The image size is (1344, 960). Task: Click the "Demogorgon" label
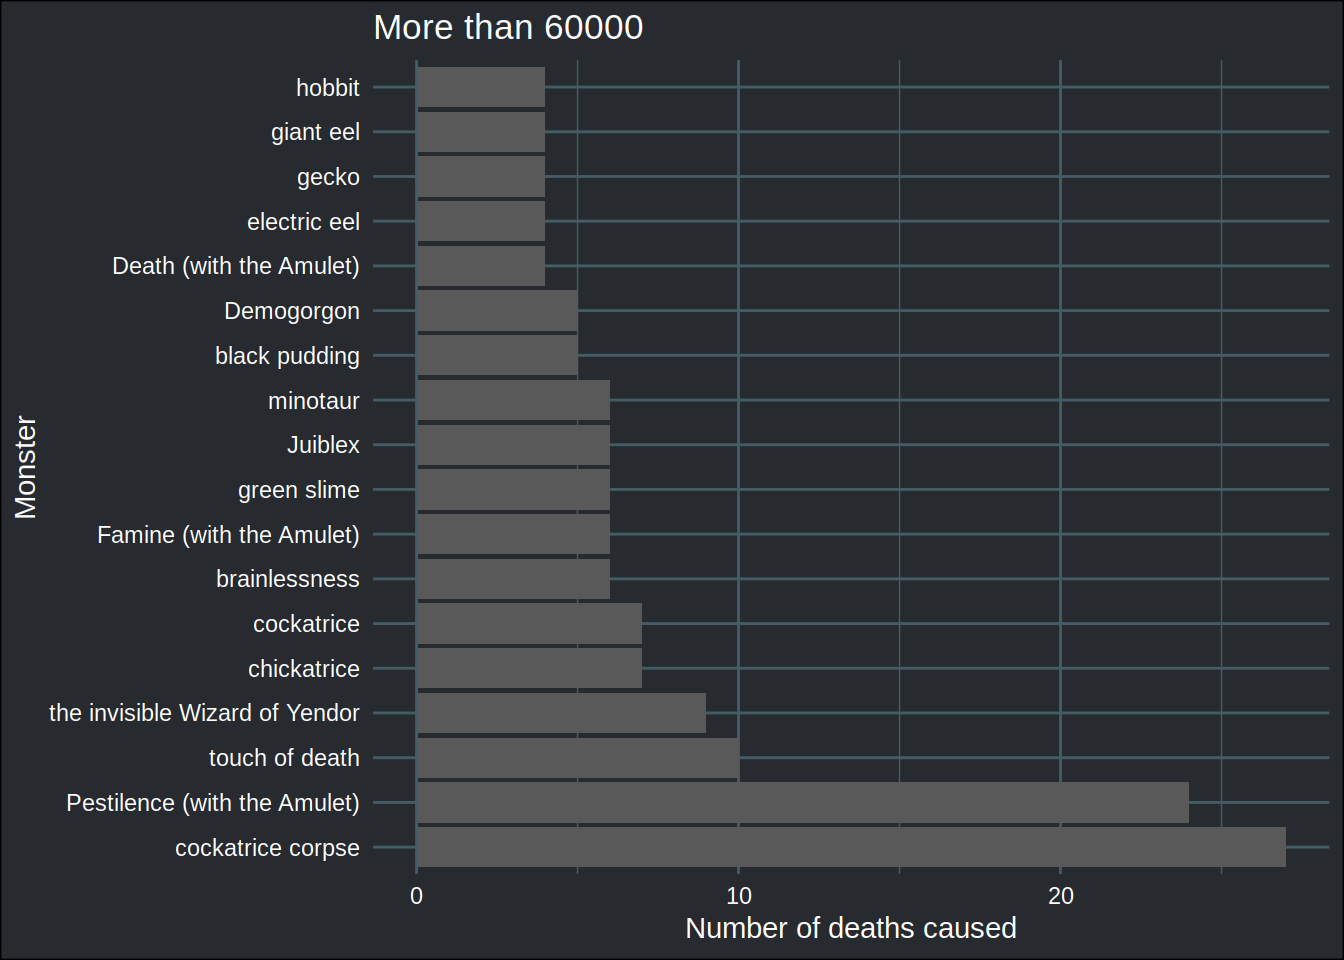pyautogui.click(x=292, y=311)
